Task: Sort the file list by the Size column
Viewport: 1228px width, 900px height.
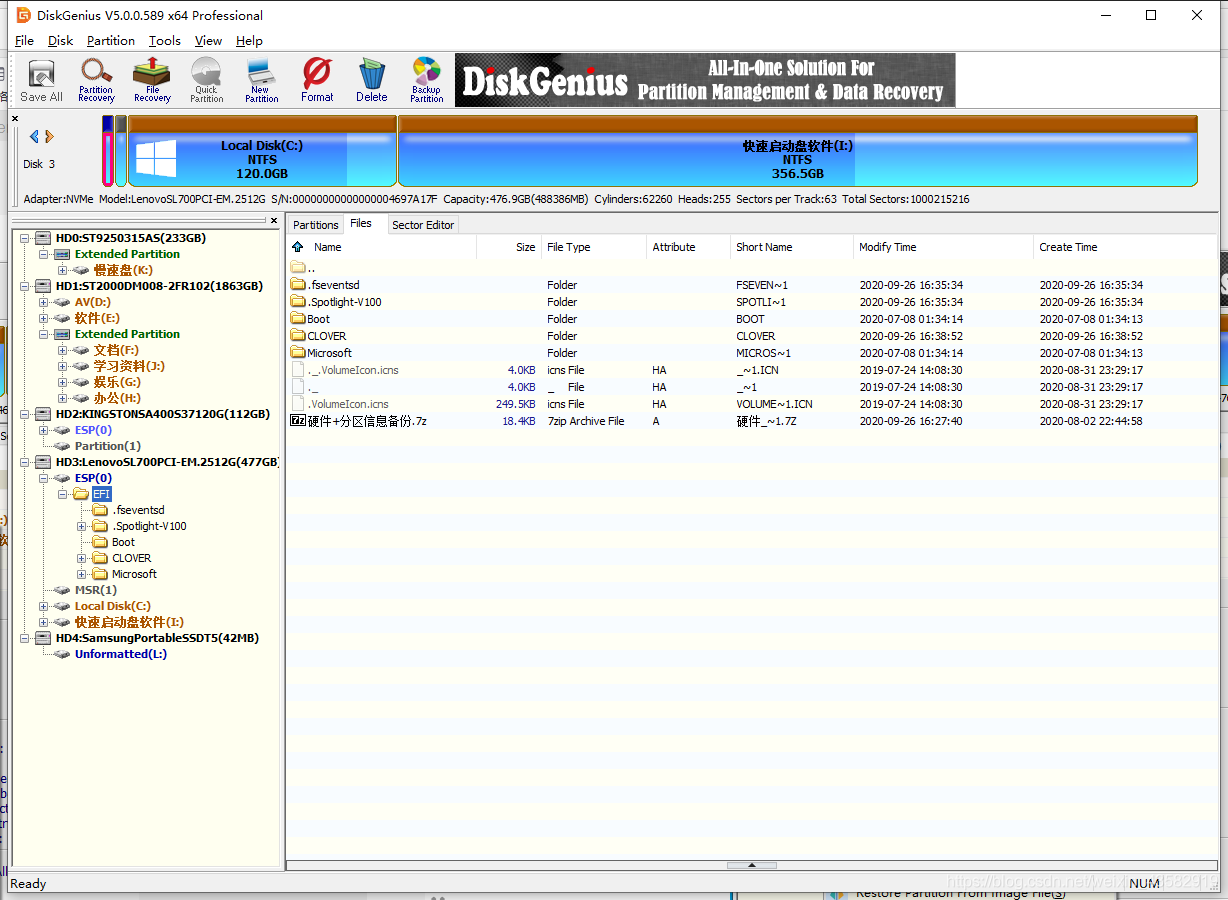Action: [x=509, y=247]
